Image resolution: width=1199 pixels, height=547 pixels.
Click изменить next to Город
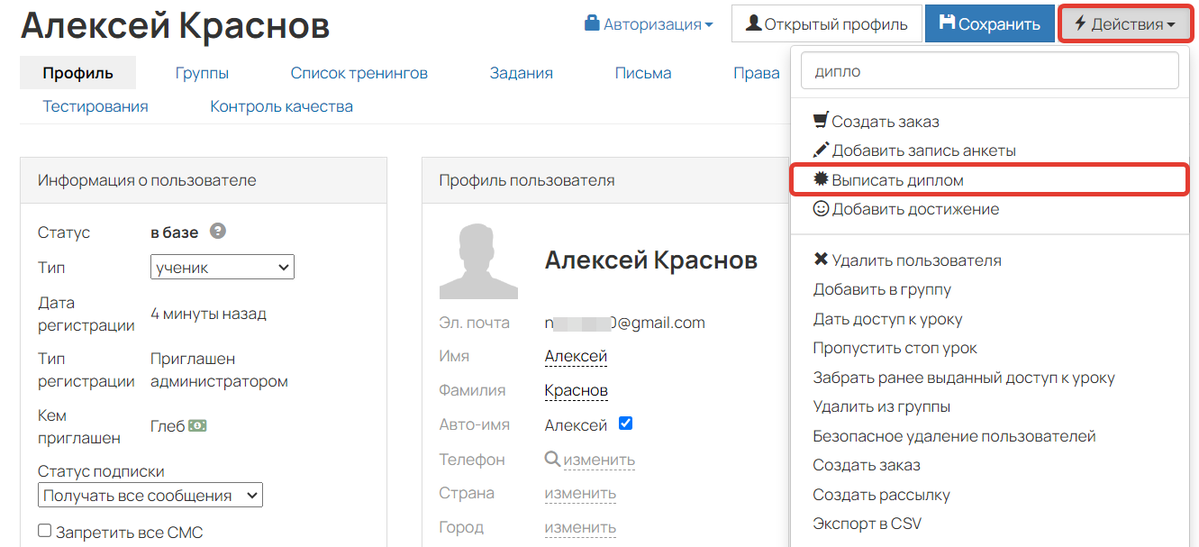[x=580, y=527]
